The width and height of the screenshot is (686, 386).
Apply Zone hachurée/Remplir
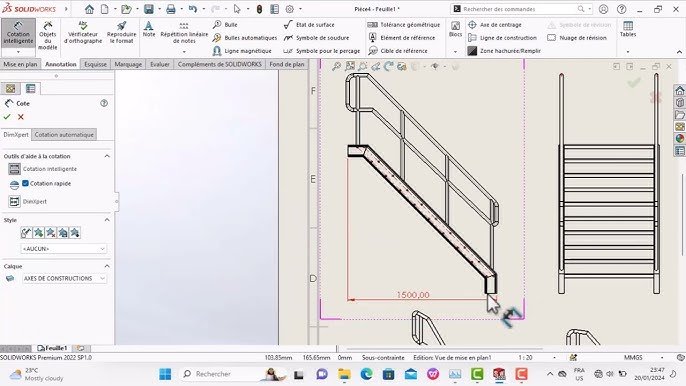coord(504,51)
